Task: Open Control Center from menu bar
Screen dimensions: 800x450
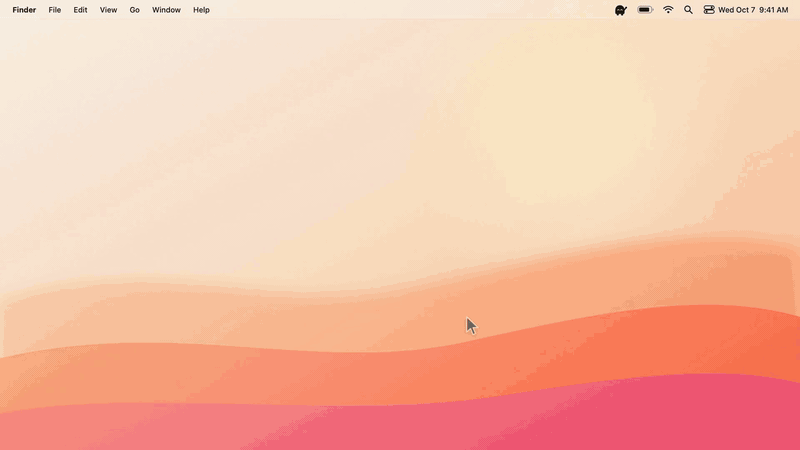Action: [709, 10]
